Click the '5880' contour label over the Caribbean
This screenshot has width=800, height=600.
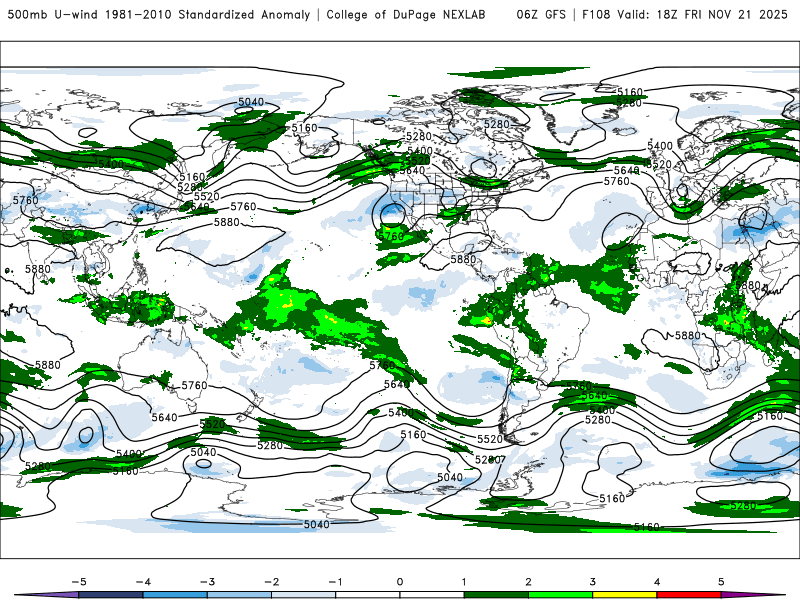click(x=463, y=259)
